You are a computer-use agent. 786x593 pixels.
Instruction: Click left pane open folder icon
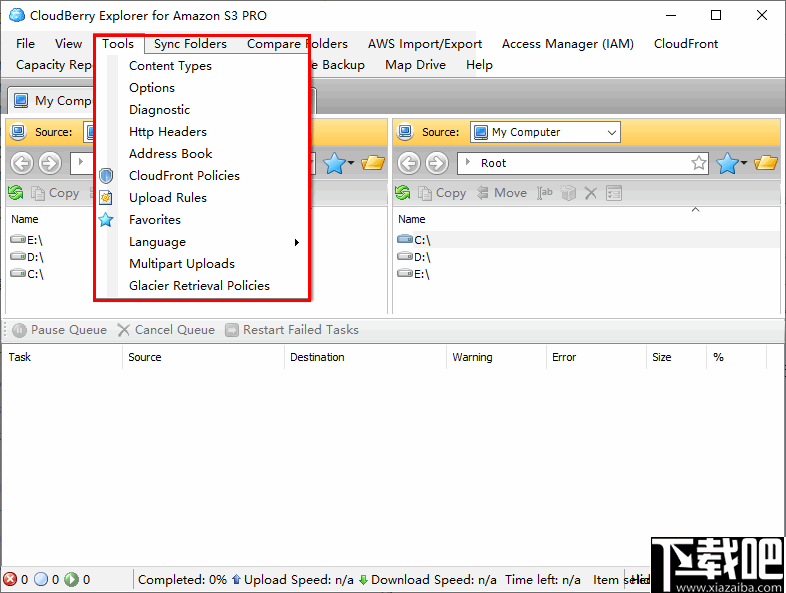click(x=373, y=163)
